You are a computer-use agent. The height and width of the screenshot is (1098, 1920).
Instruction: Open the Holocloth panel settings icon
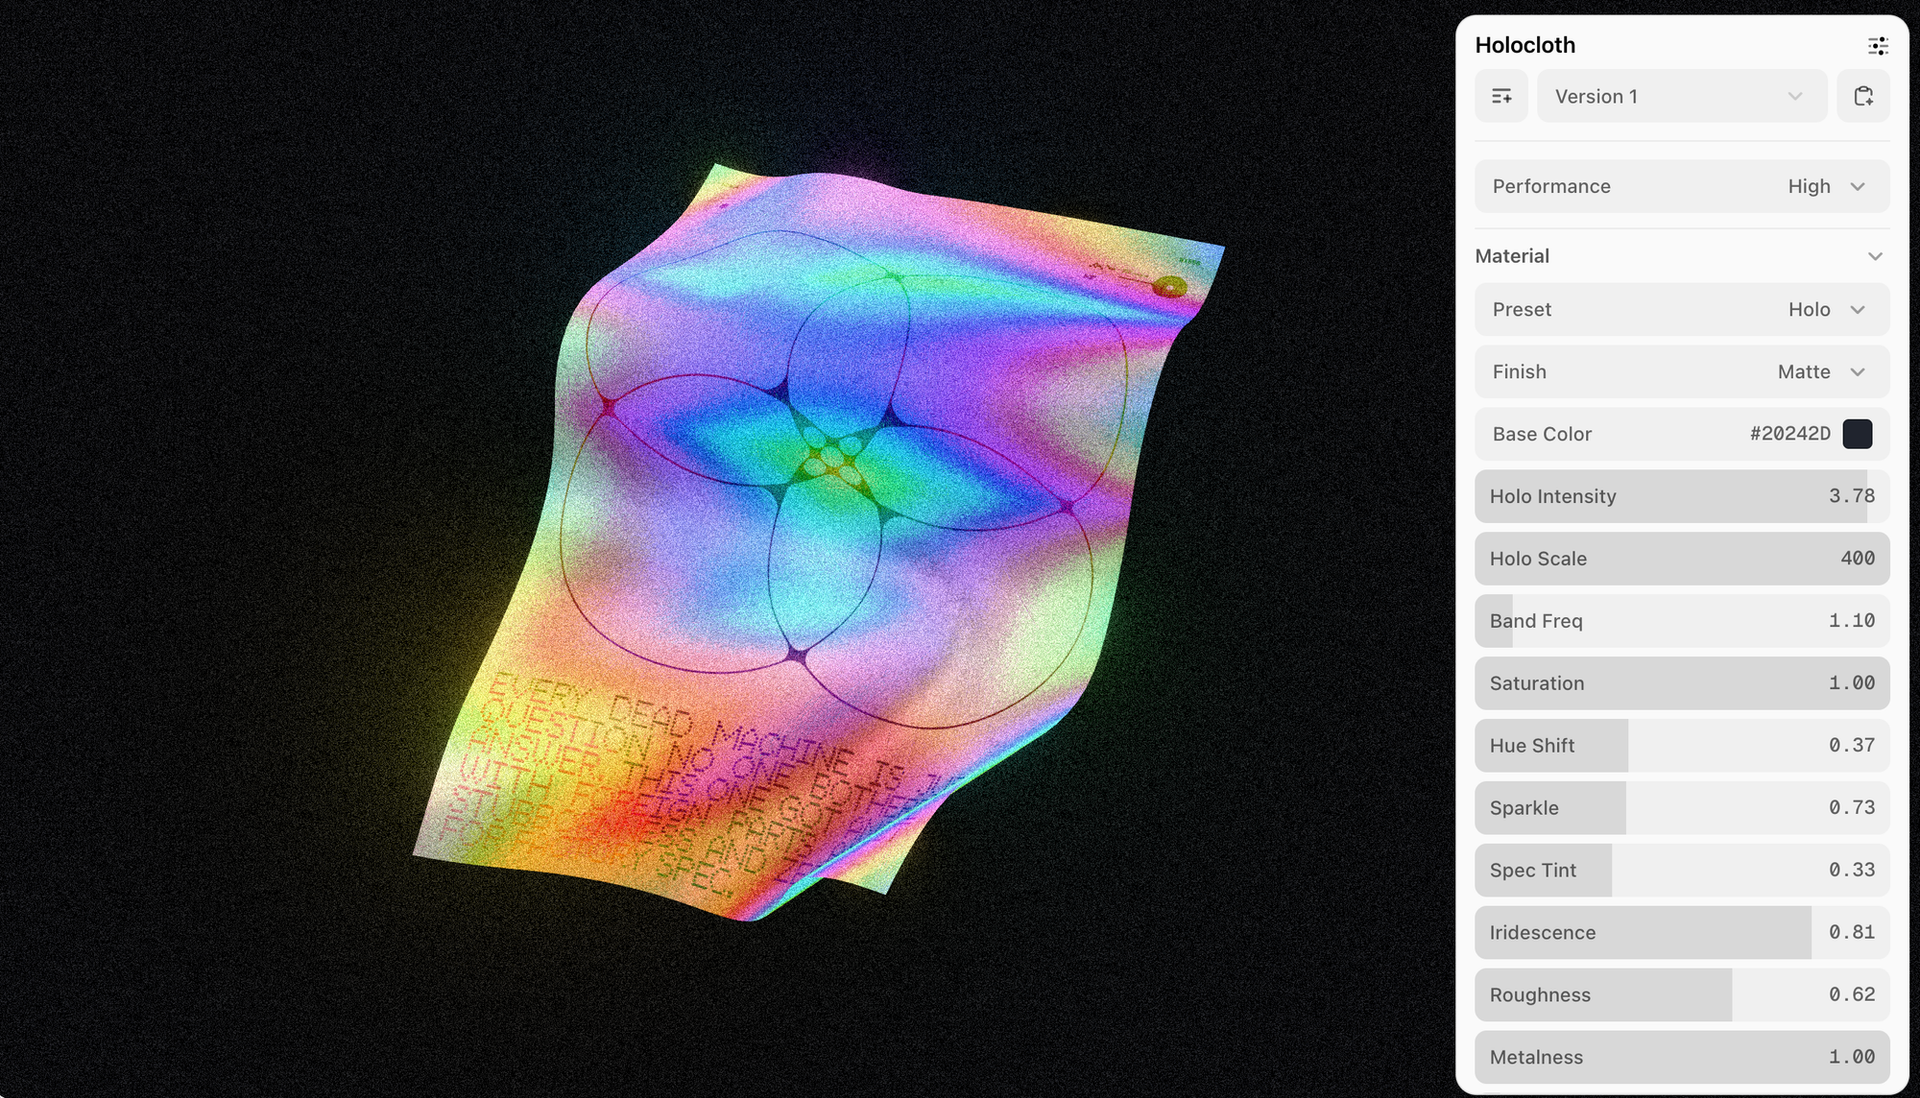1877,46
